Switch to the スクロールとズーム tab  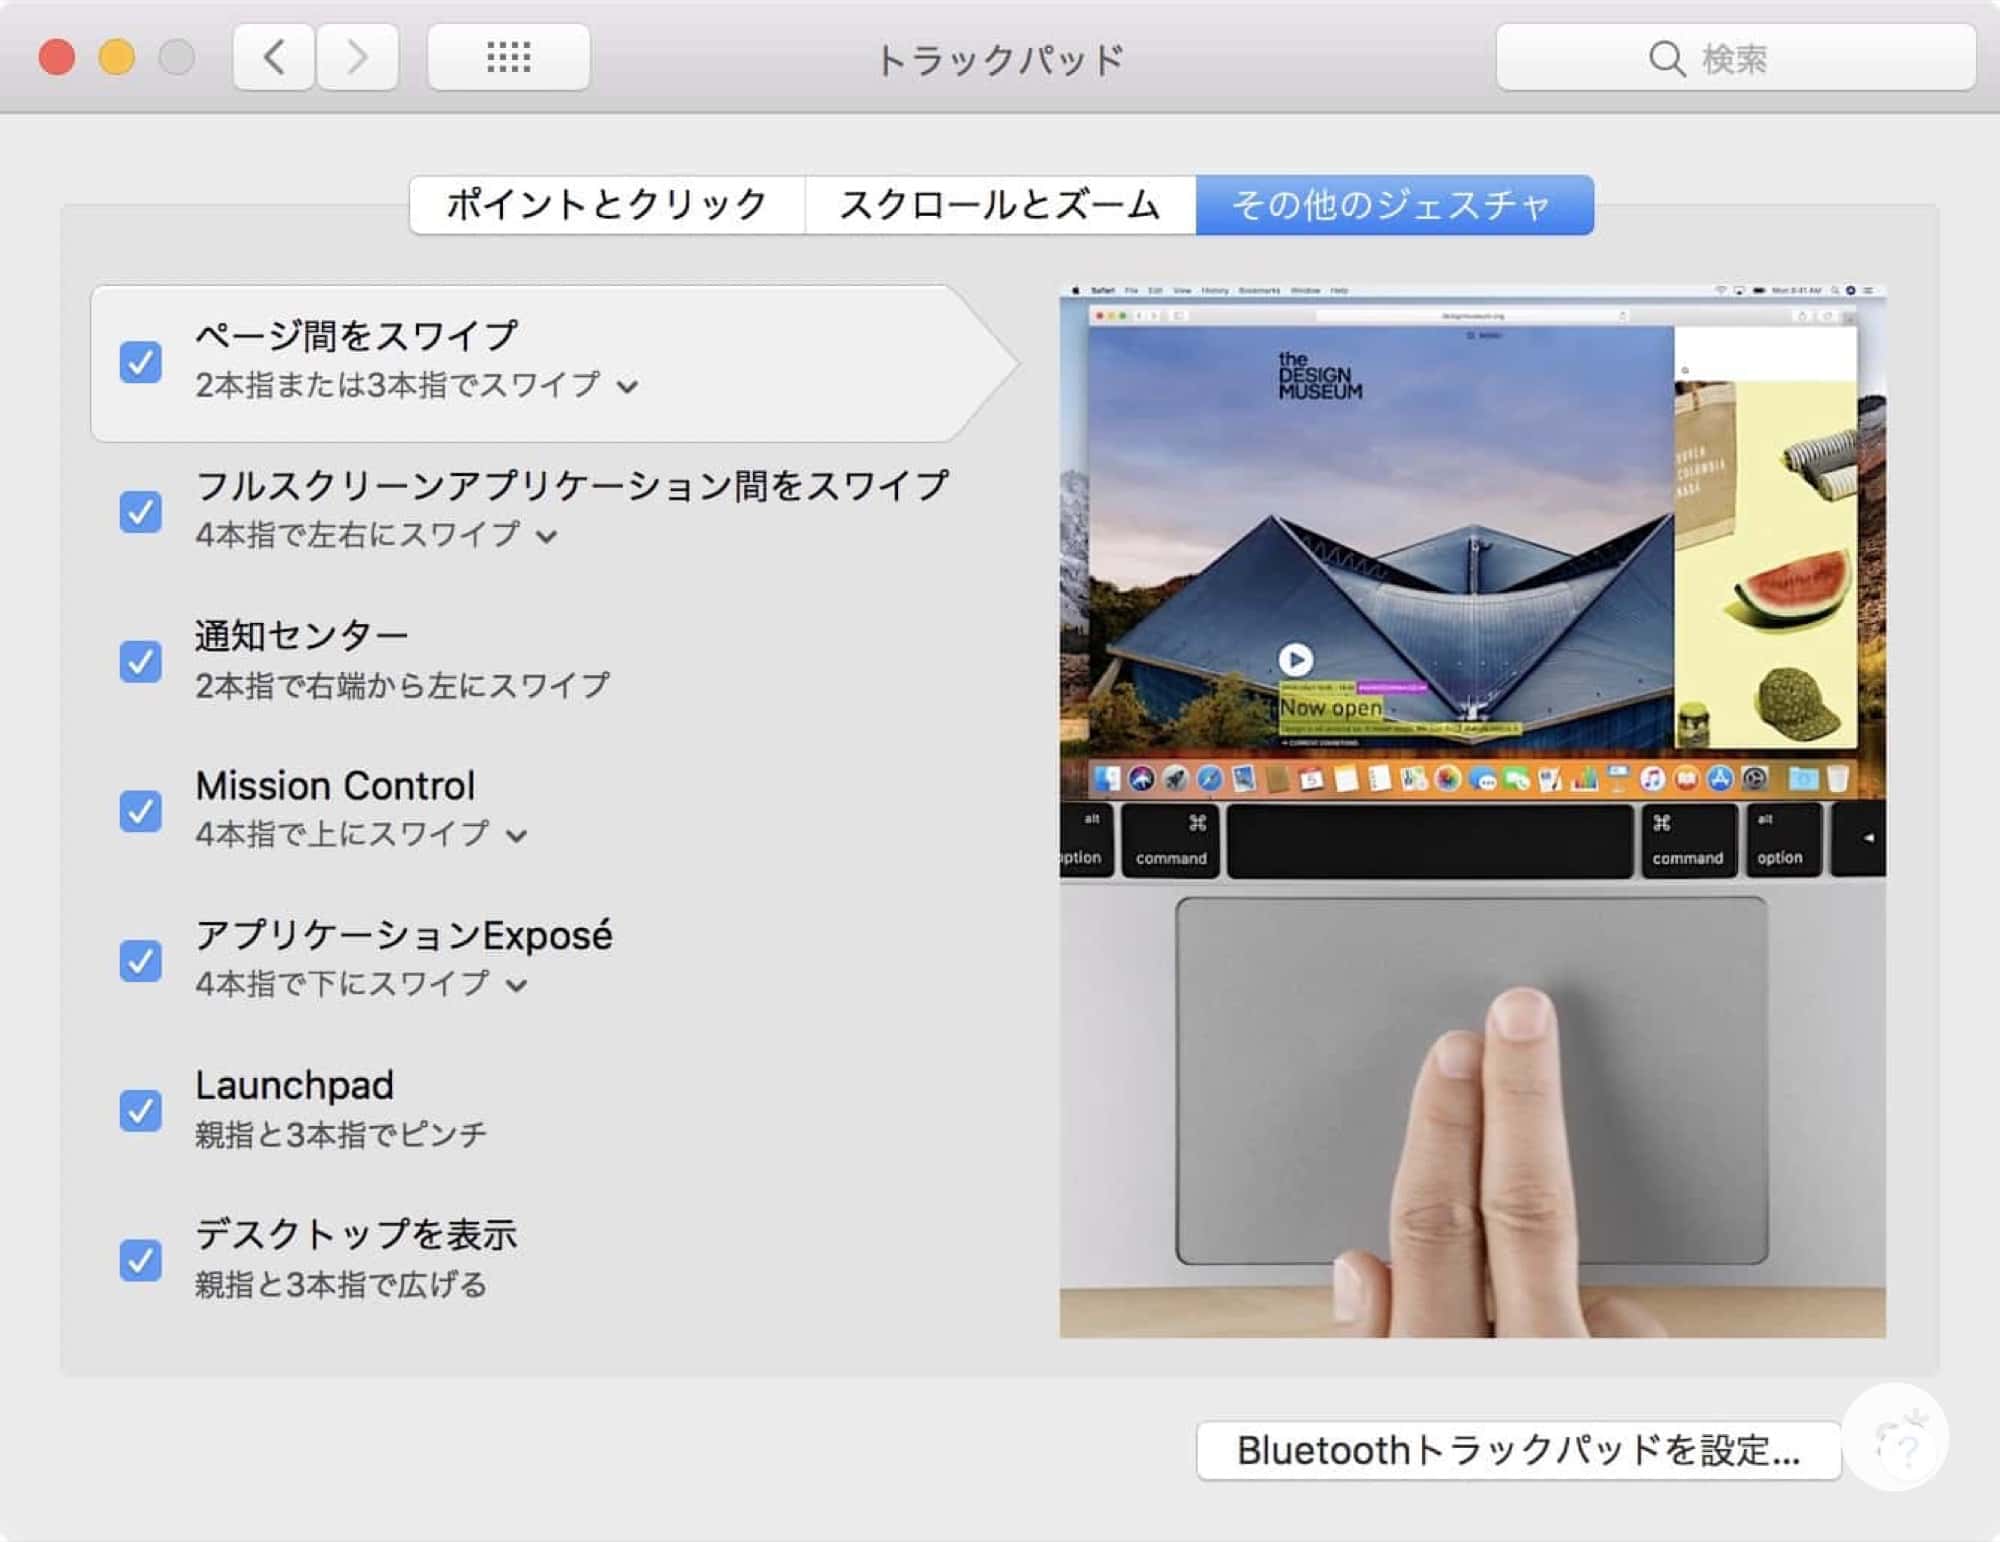click(999, 205)
